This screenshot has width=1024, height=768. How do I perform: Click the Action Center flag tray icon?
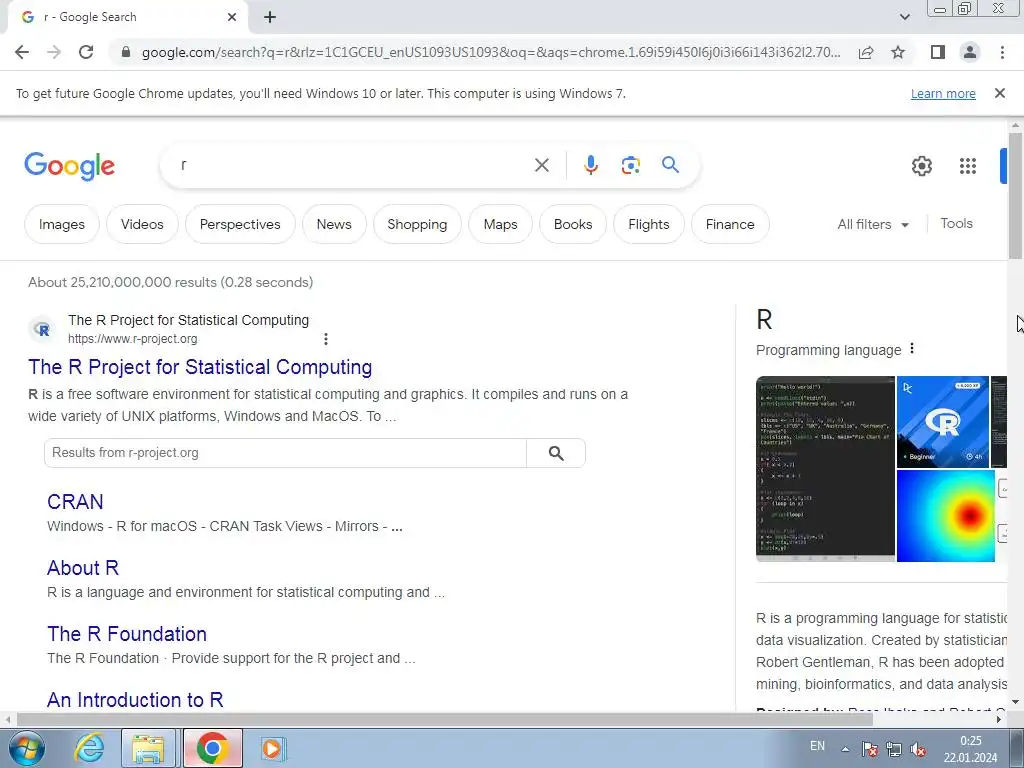coord(869,749)
